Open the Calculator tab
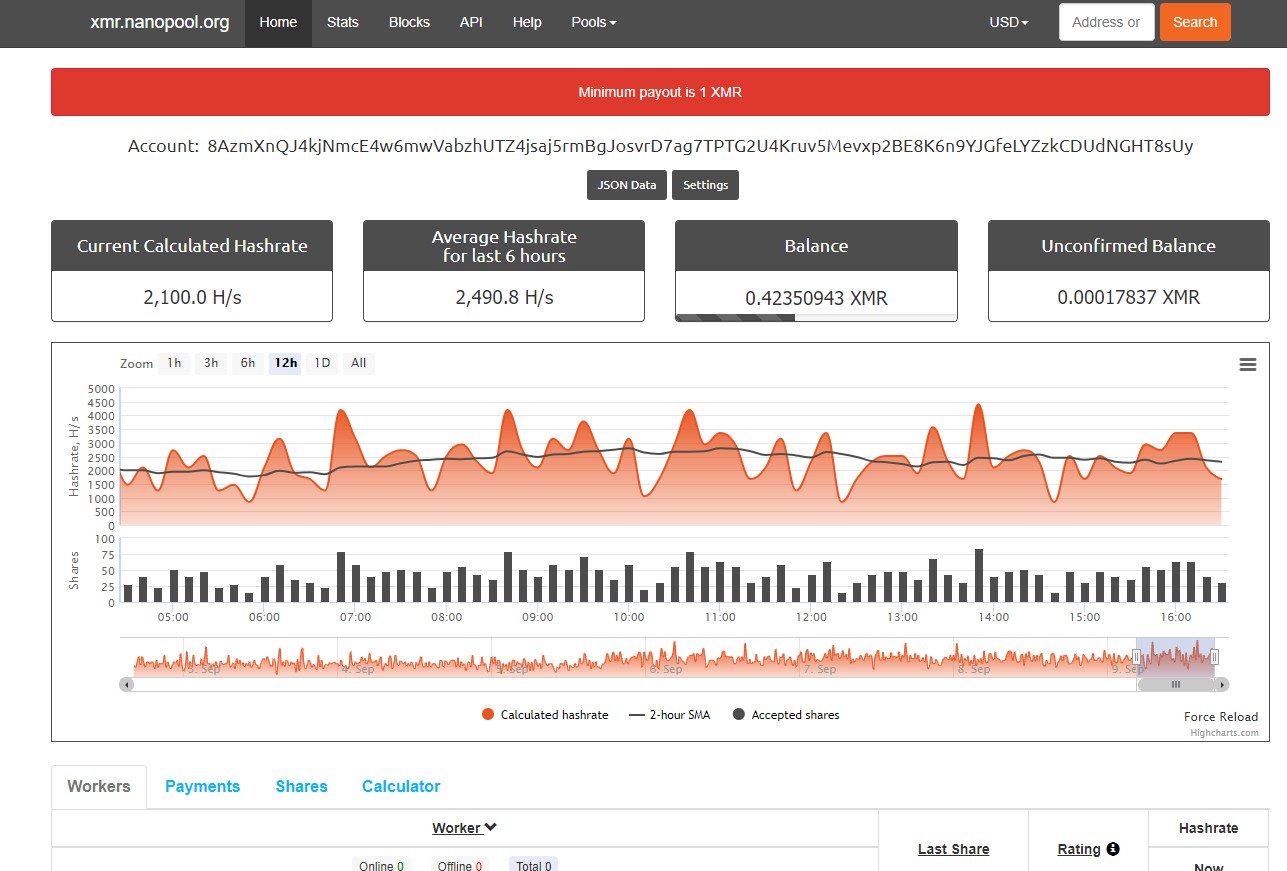The image size is (1287, 871). click(401, 786)
